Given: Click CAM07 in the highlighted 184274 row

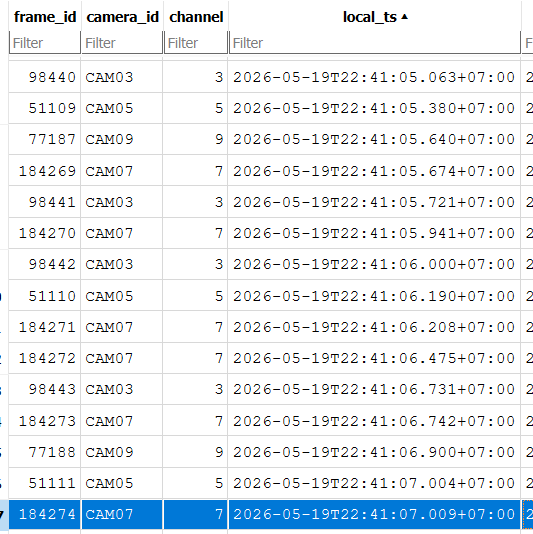Looking at the screenshot, I should coord(109,515).
